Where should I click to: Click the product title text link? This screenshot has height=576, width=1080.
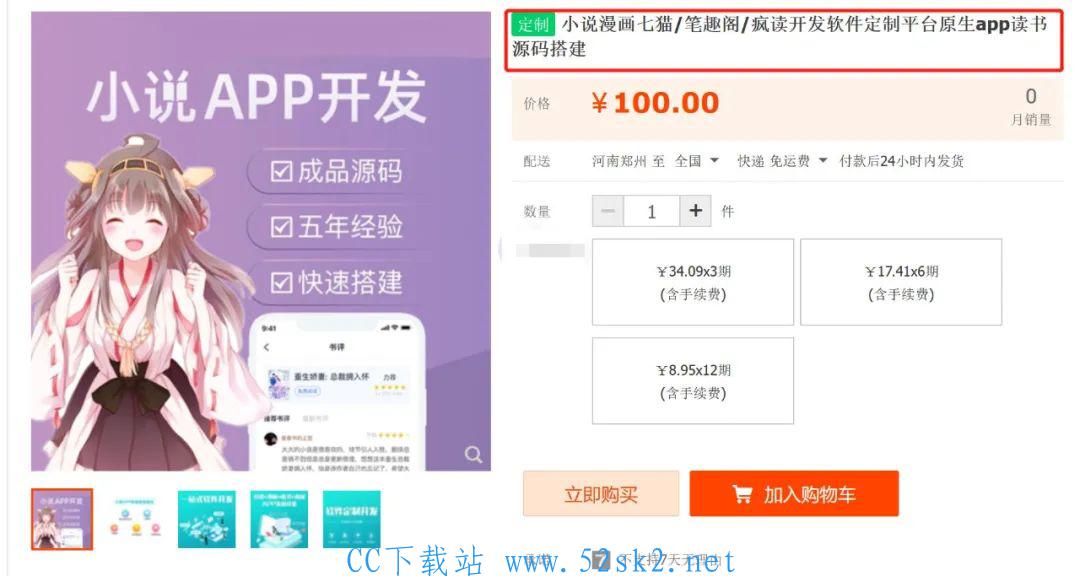(780, 37)
